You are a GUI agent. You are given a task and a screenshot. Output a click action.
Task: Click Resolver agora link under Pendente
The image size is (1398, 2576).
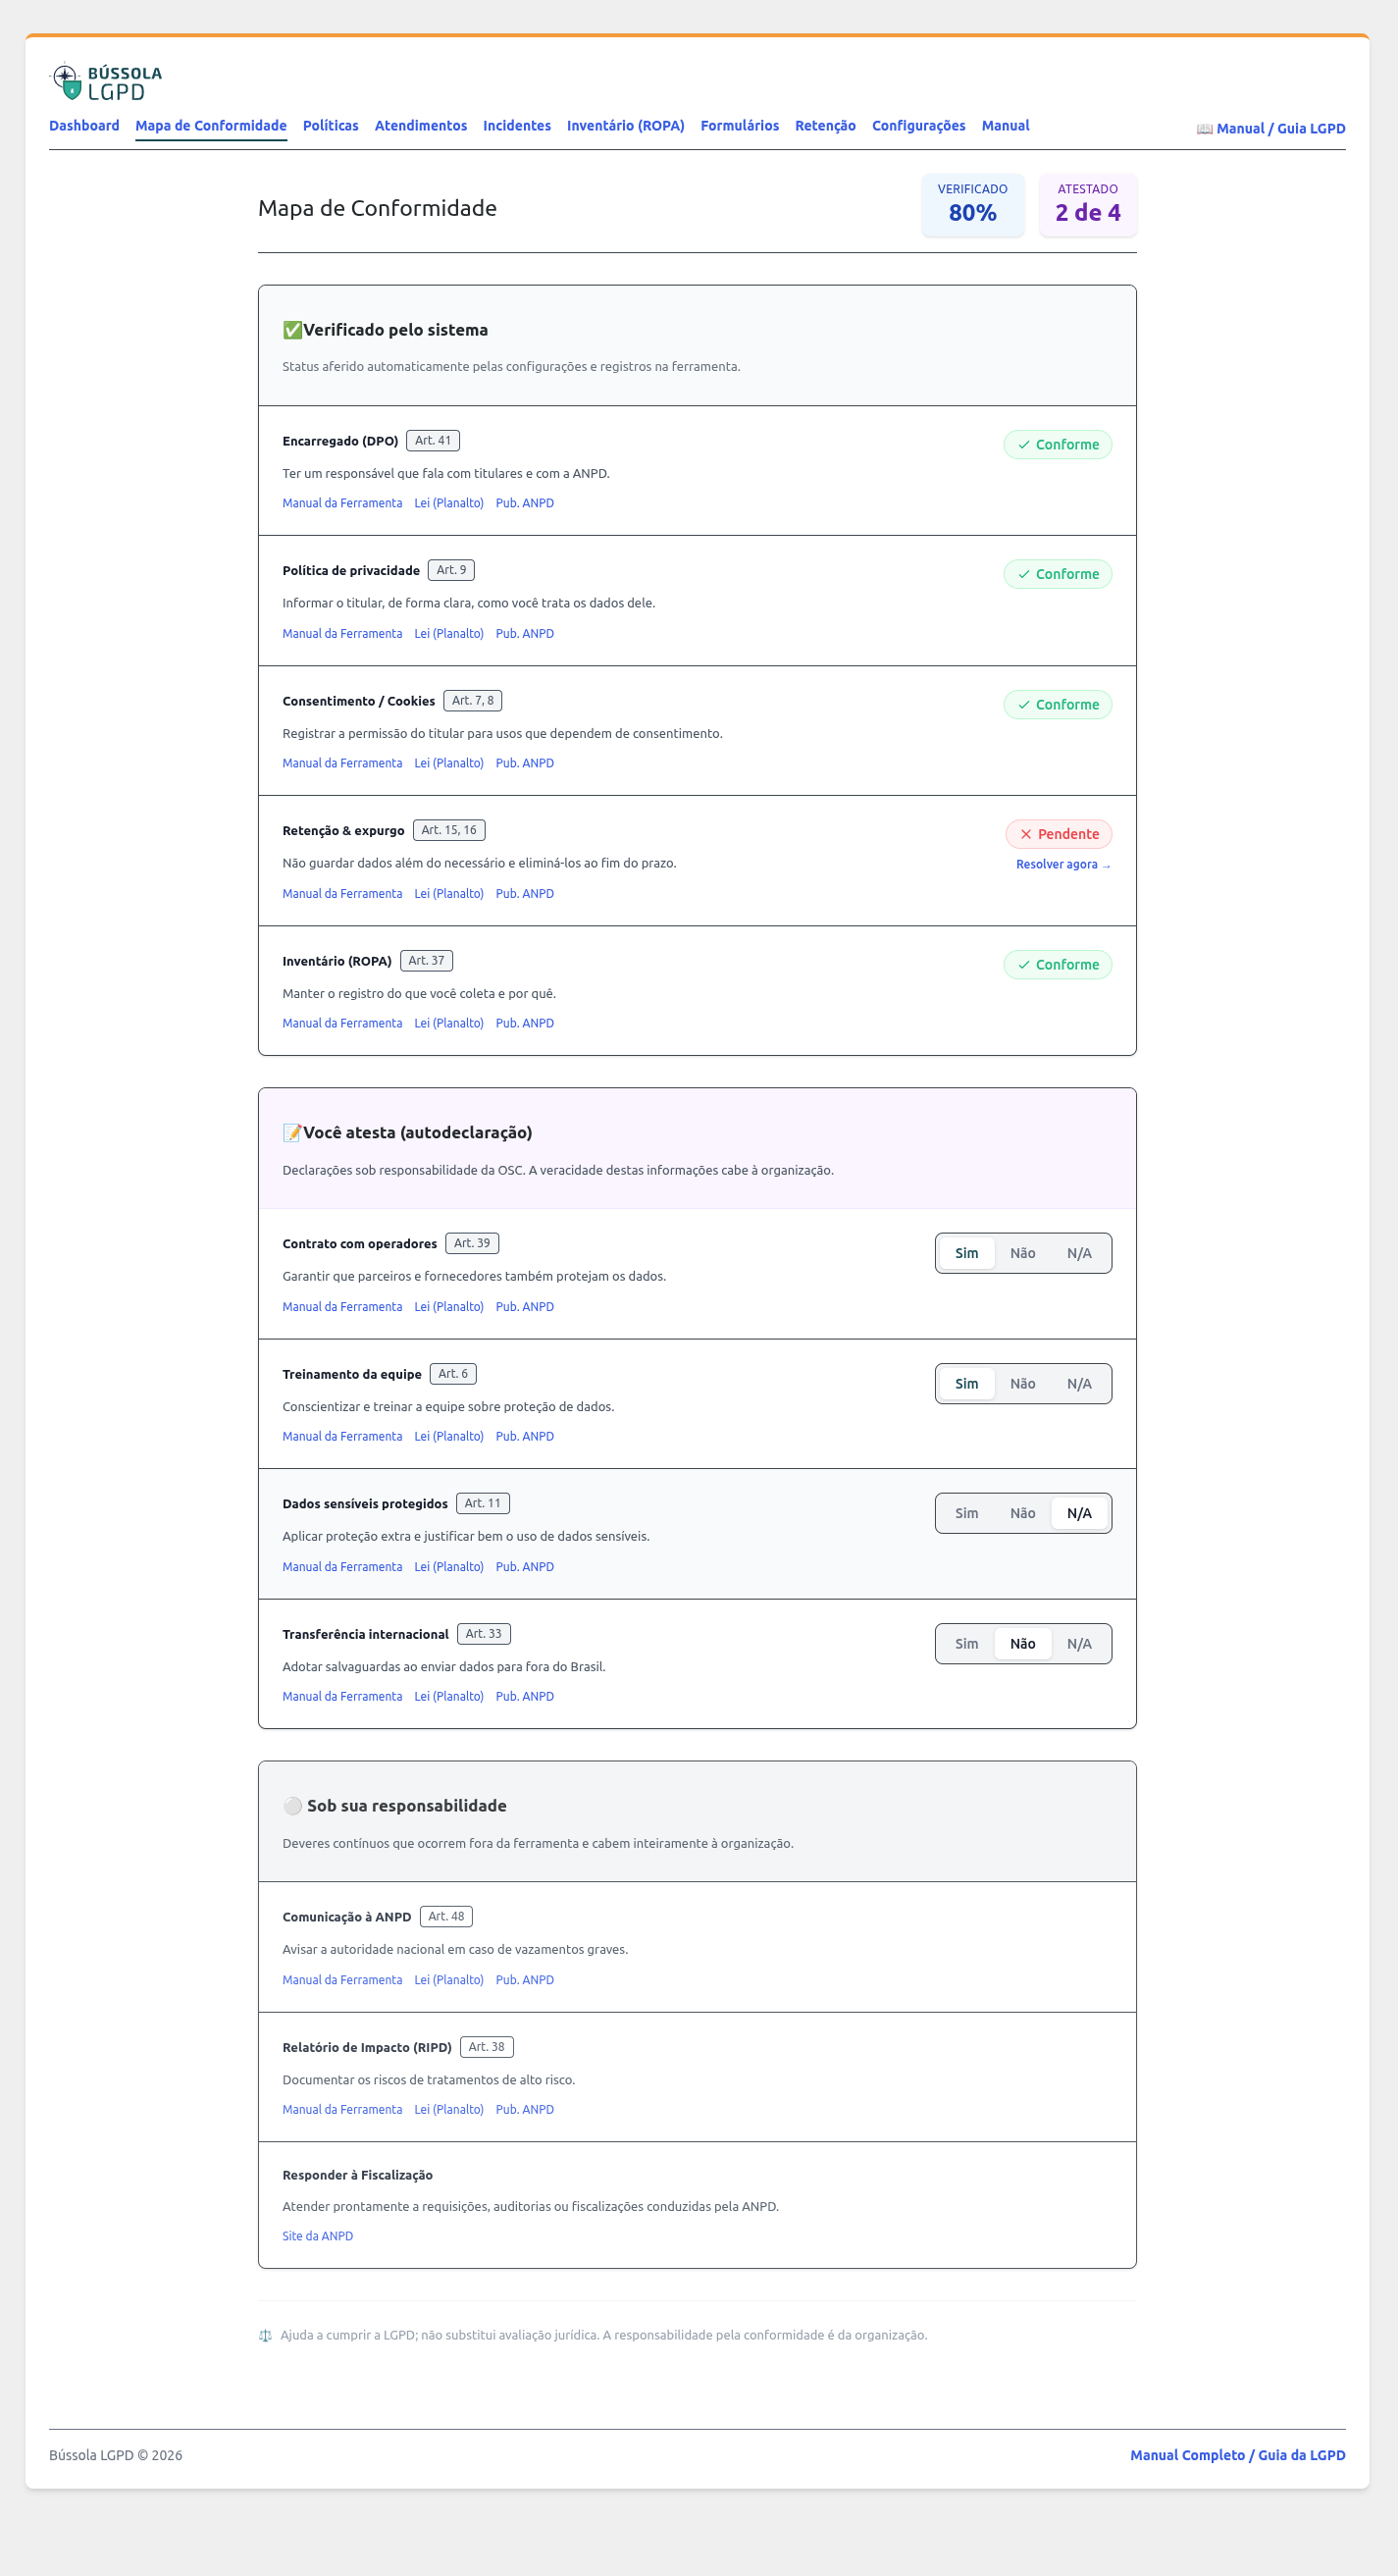click(x=1063, y=864)
